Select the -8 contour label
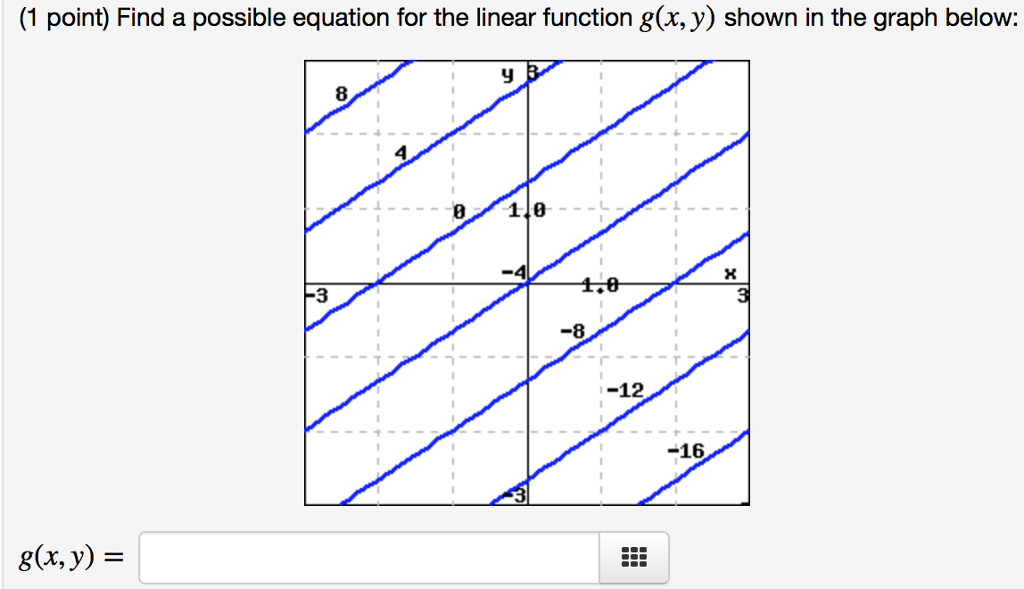Viewport: 1024px width, 589px height. tap(571, 329)
